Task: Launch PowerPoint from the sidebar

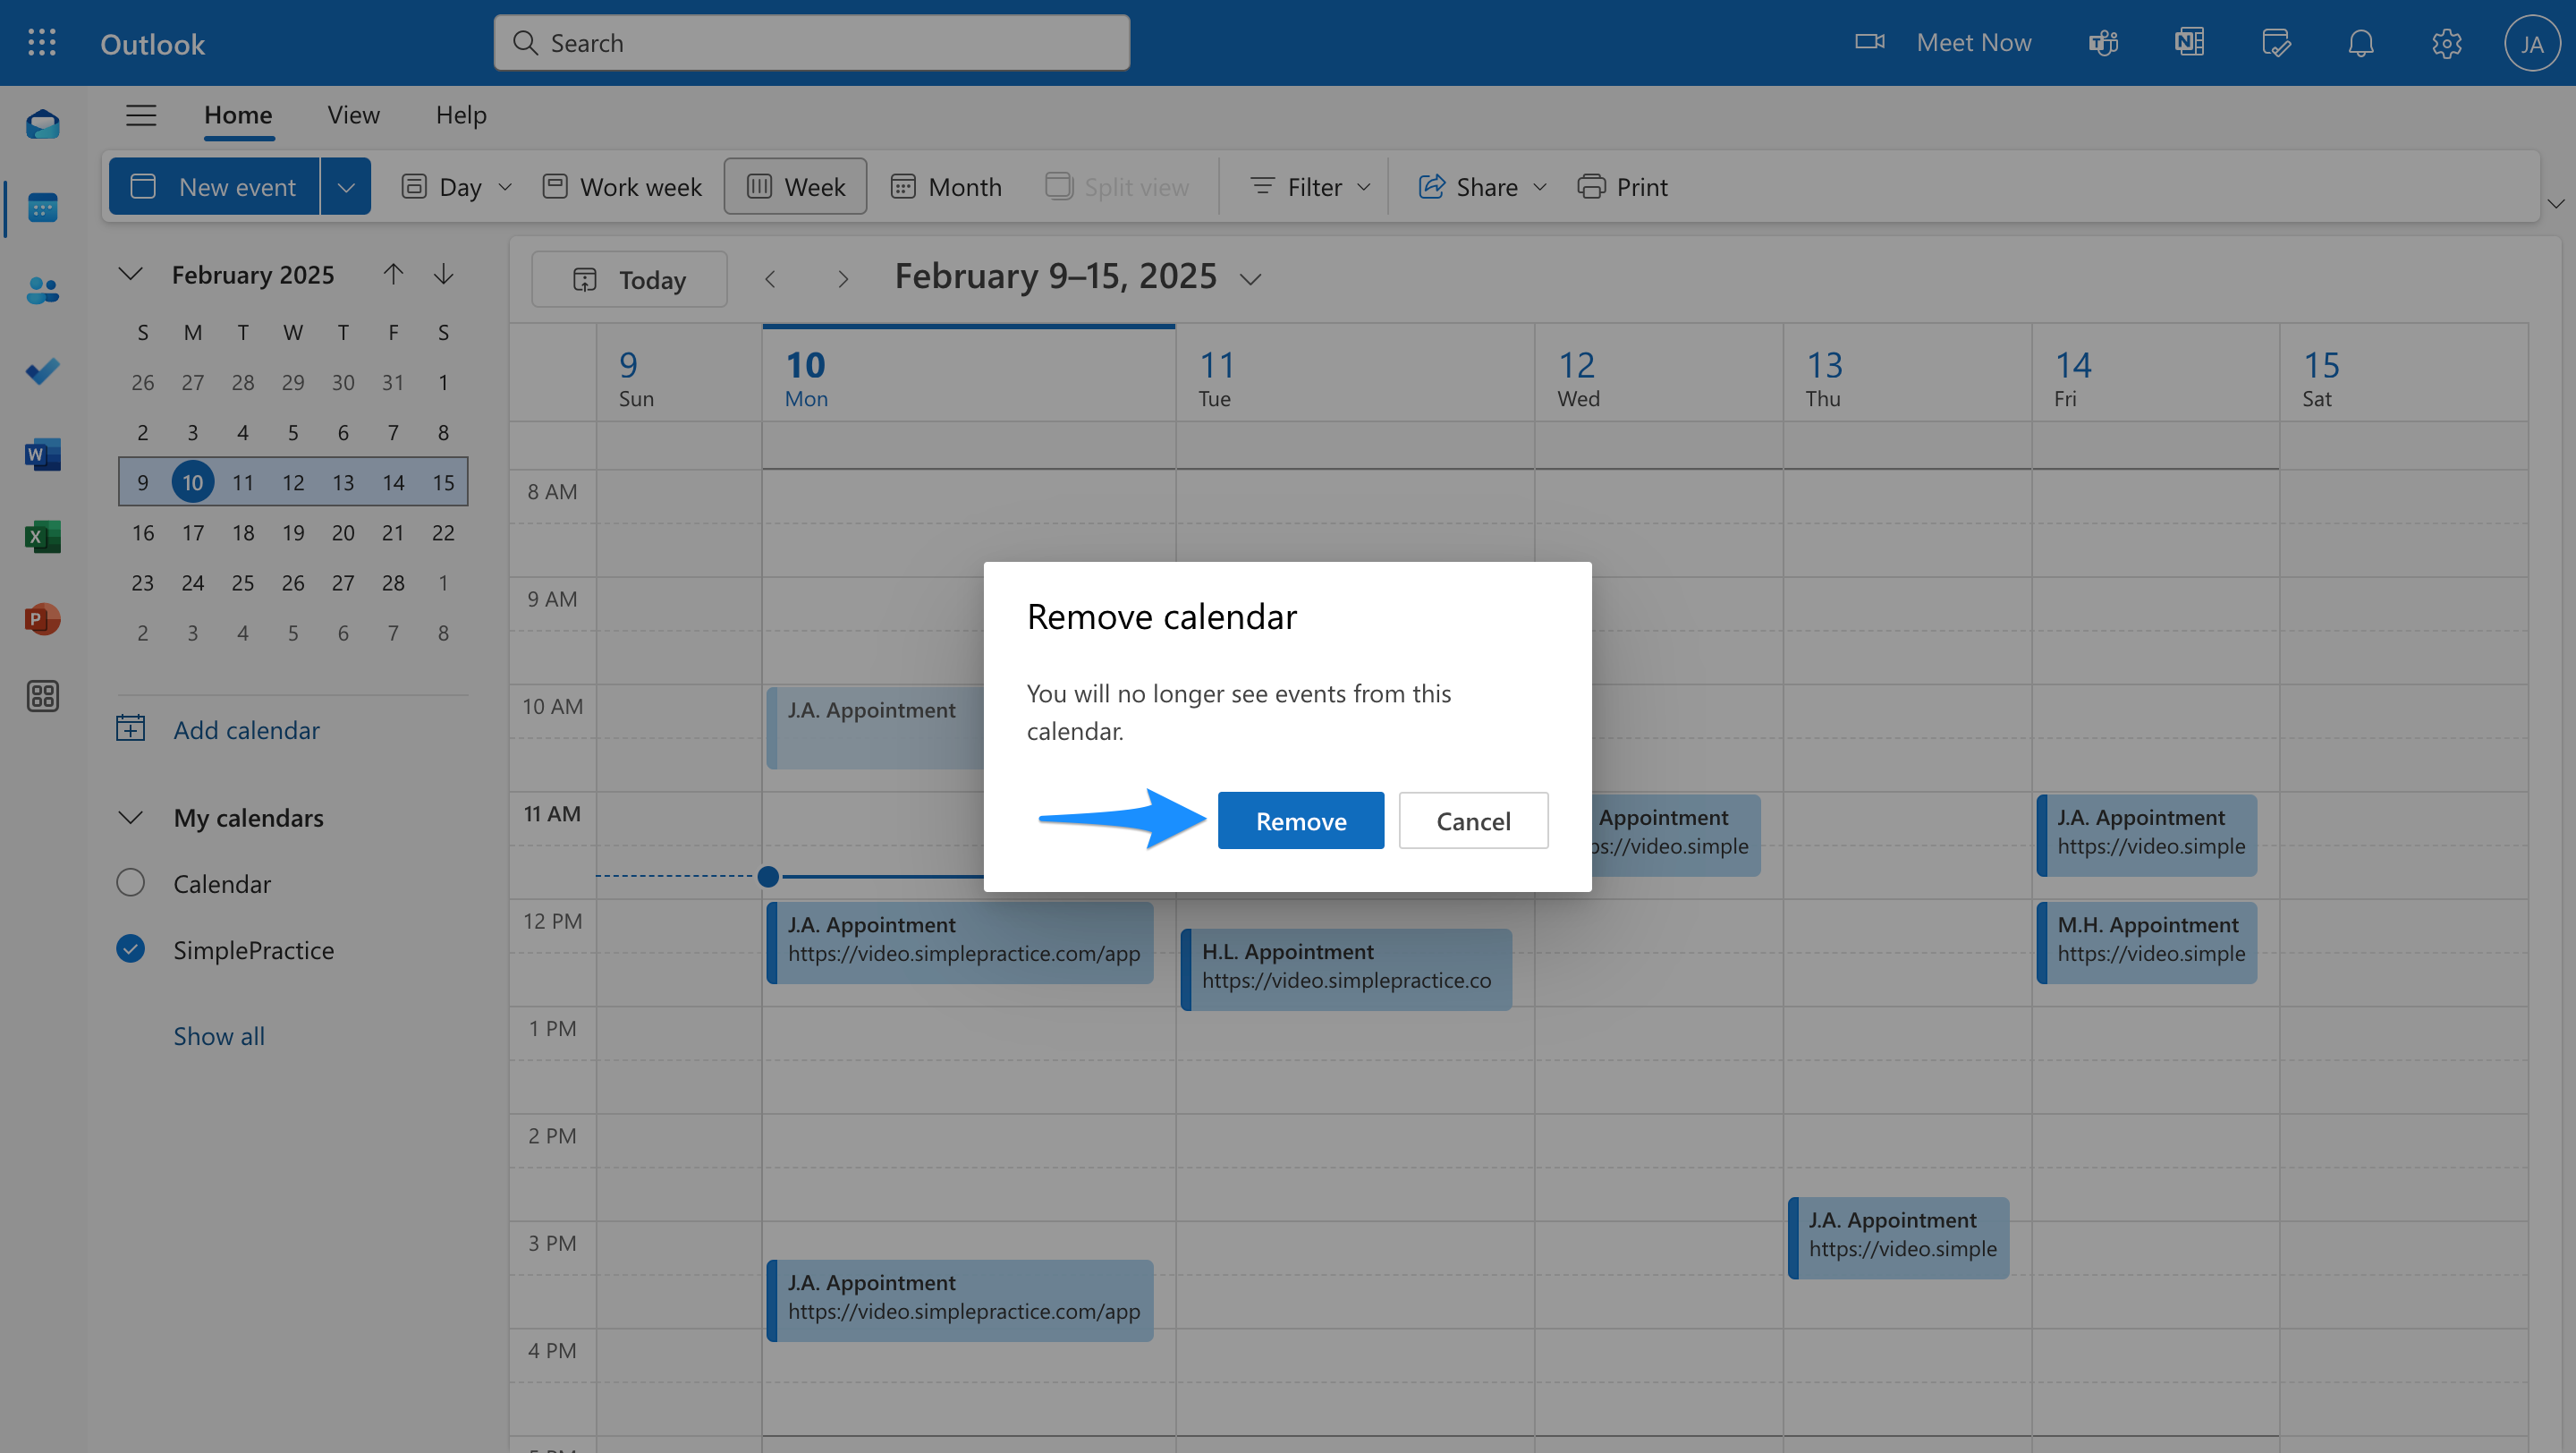Action: [42, 619]
